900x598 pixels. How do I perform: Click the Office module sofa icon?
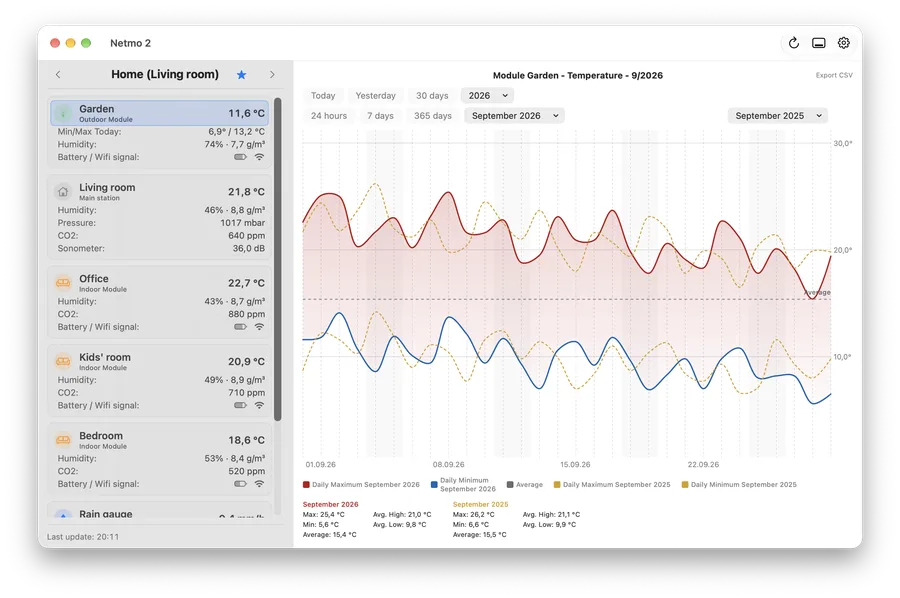click(x=63, y=283)
